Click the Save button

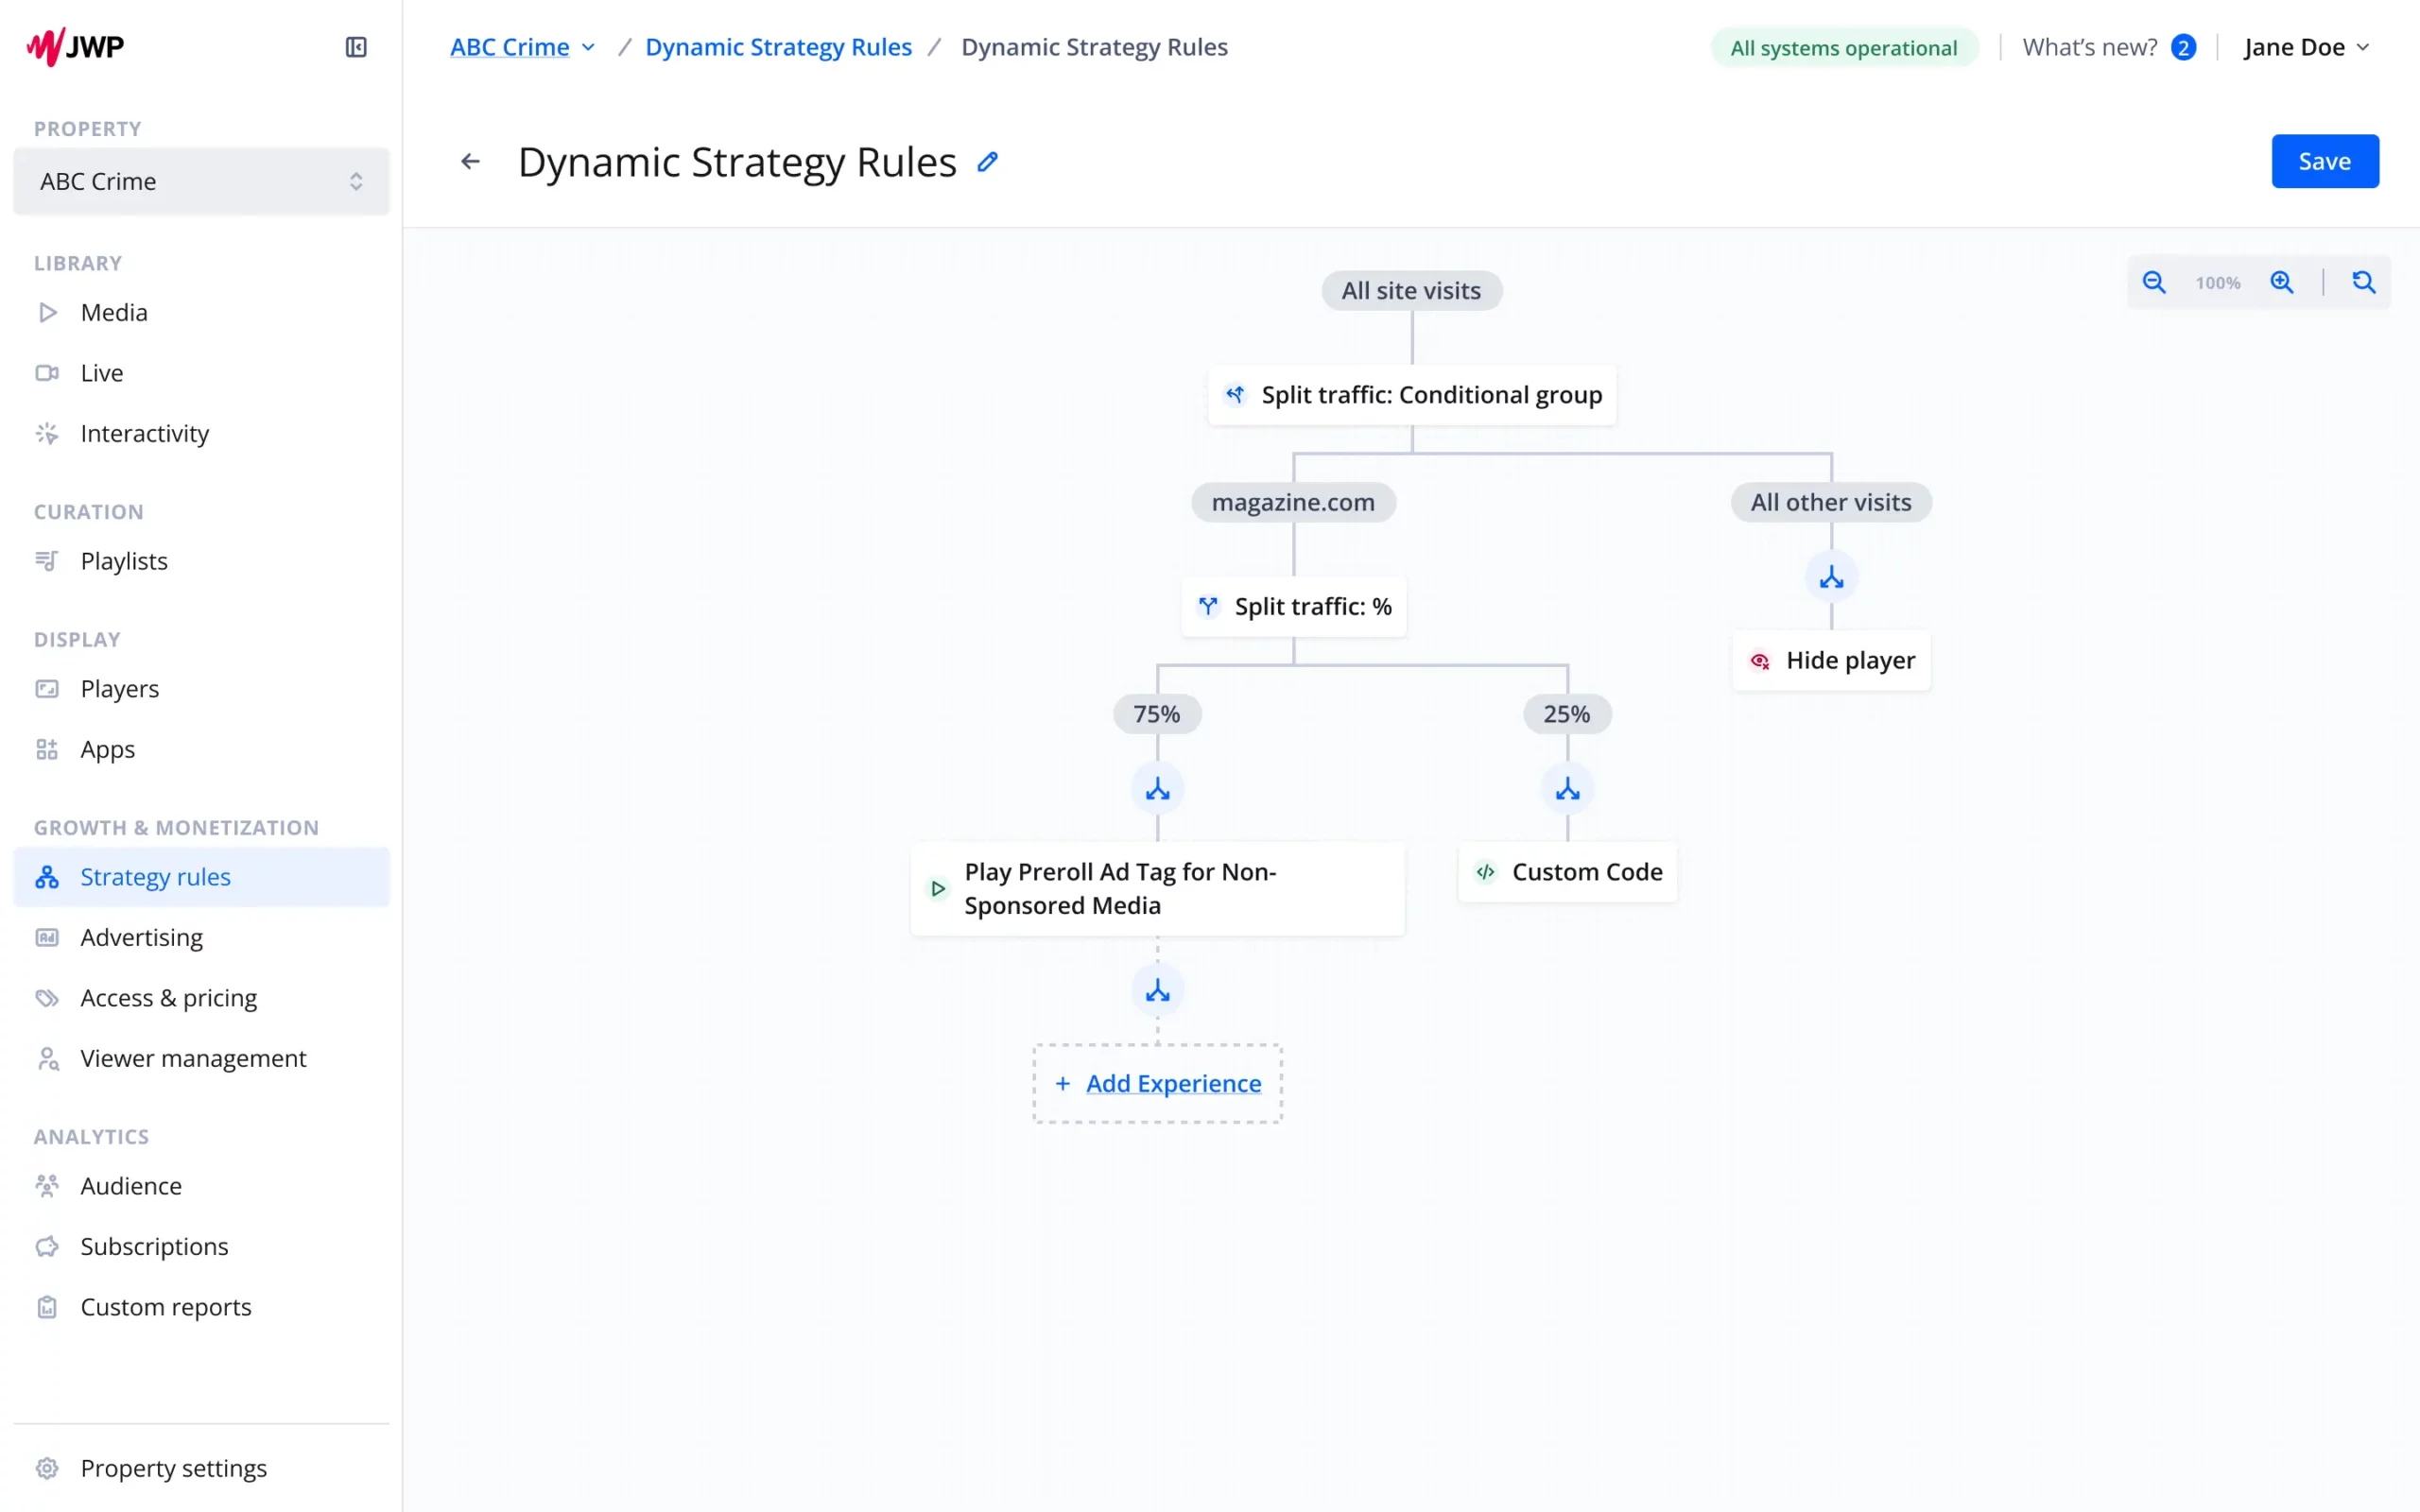[2325, 162]
